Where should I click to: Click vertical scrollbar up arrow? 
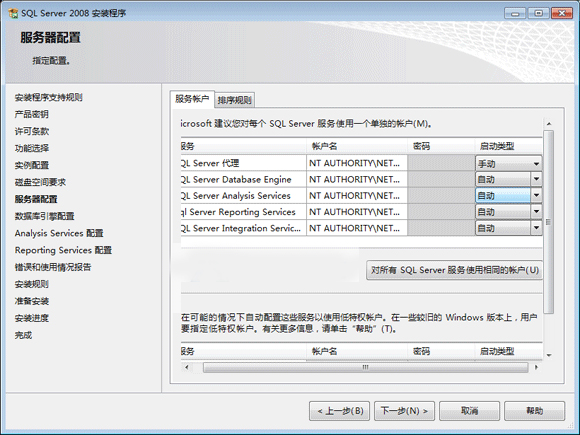point(549,124)
